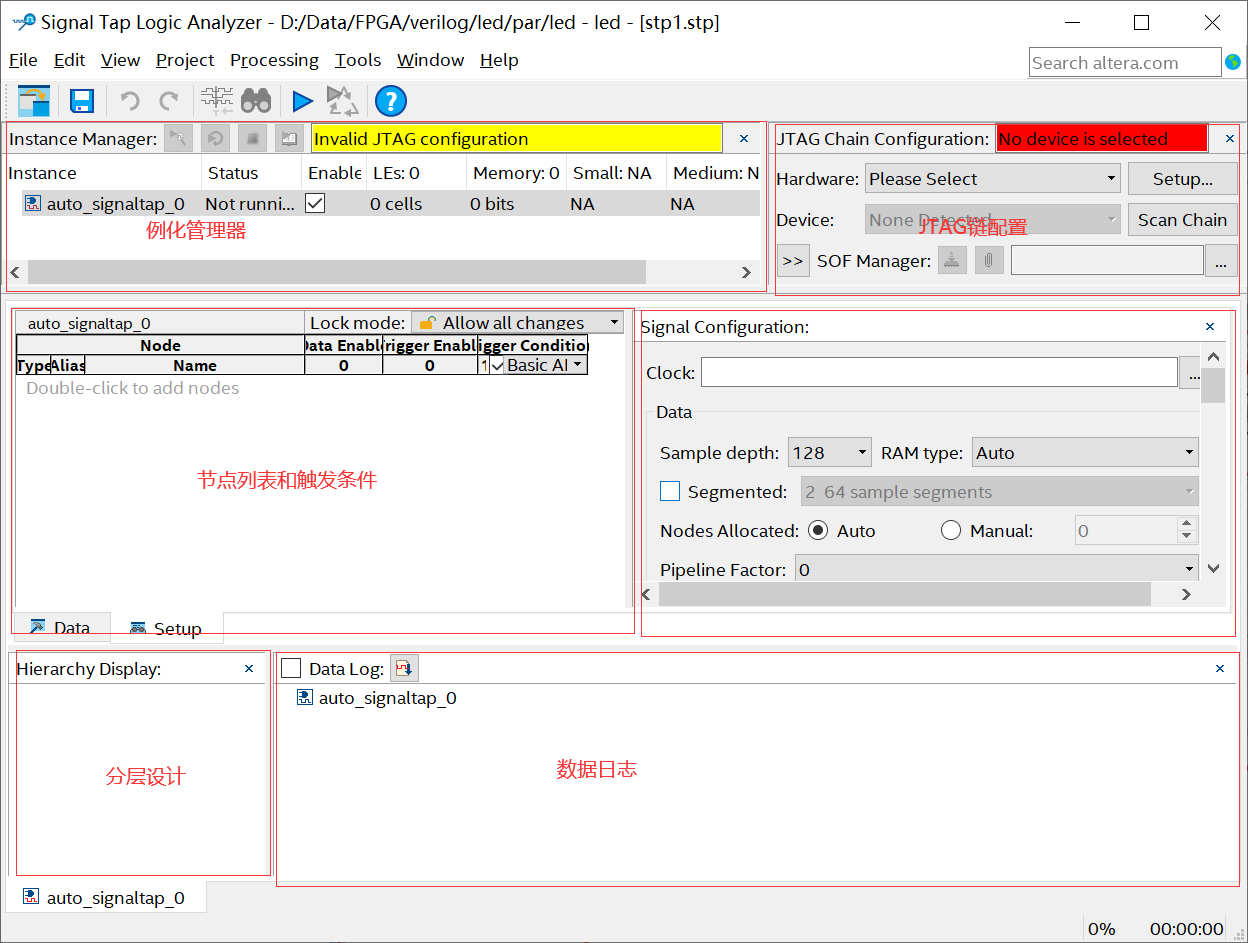Browse for SOF file with ... button

coord(1220,261)
